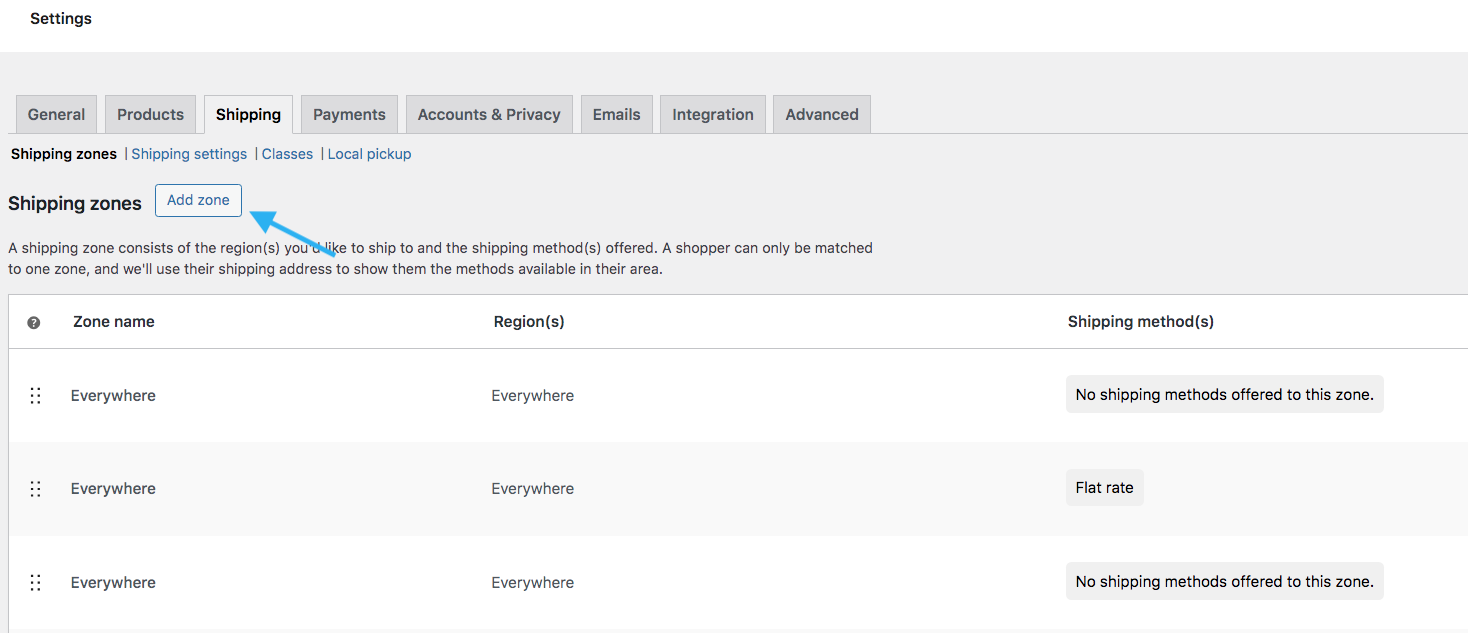
Task: Select the Shipping tab
Action: 248,114
